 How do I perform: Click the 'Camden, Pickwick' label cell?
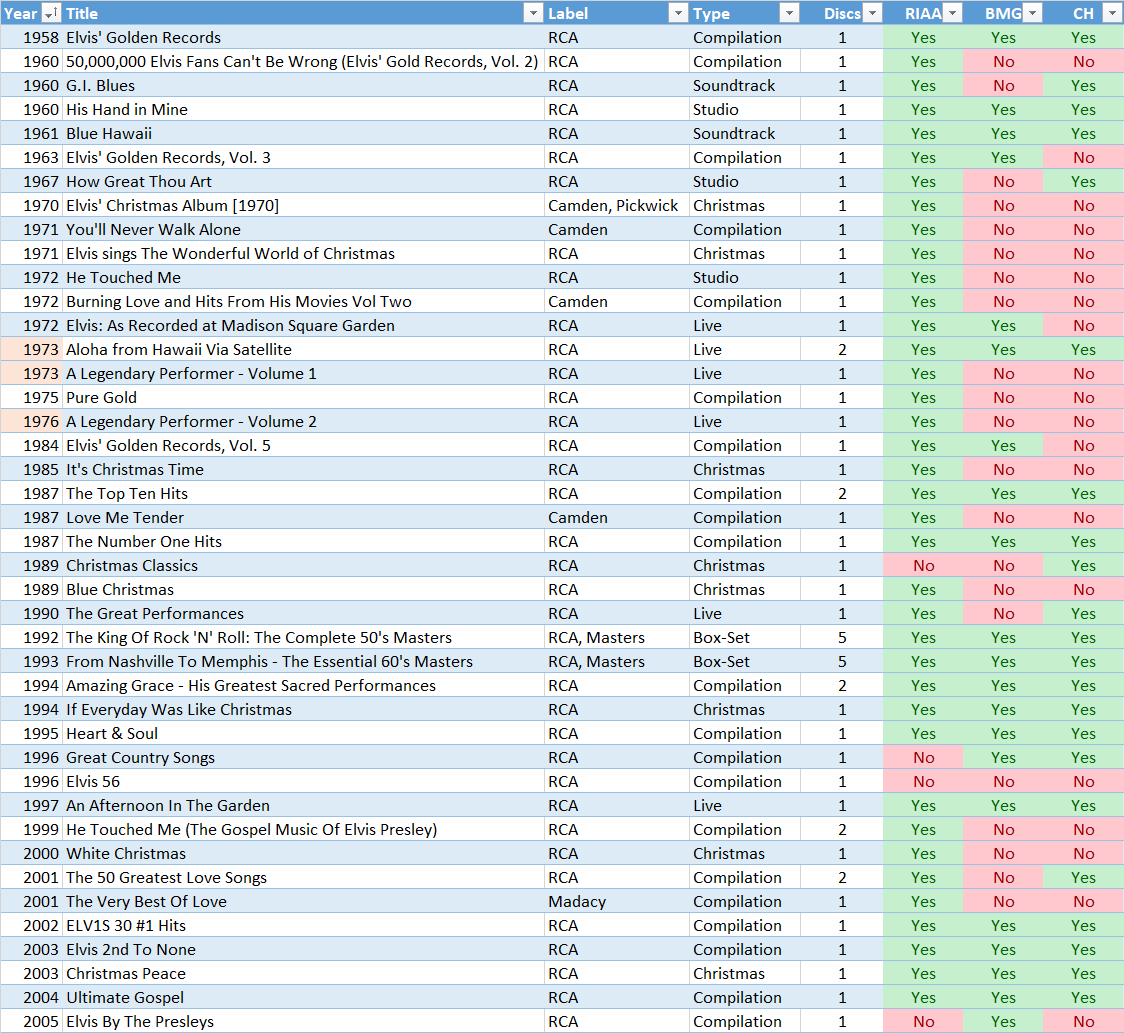(x=616, y=206)
